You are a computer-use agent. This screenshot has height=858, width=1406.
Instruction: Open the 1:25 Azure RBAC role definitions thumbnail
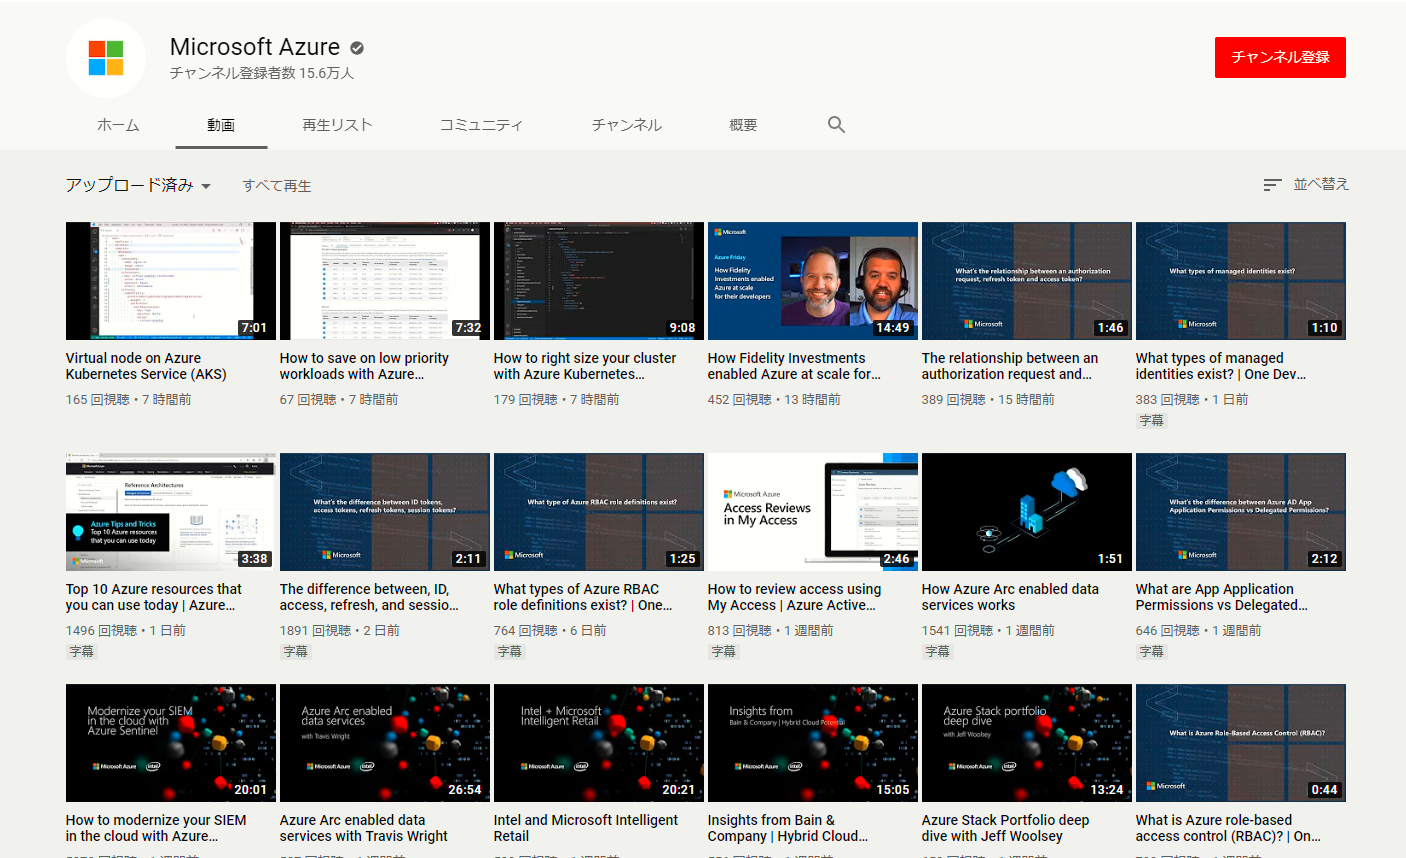click(x=599, y=512)
